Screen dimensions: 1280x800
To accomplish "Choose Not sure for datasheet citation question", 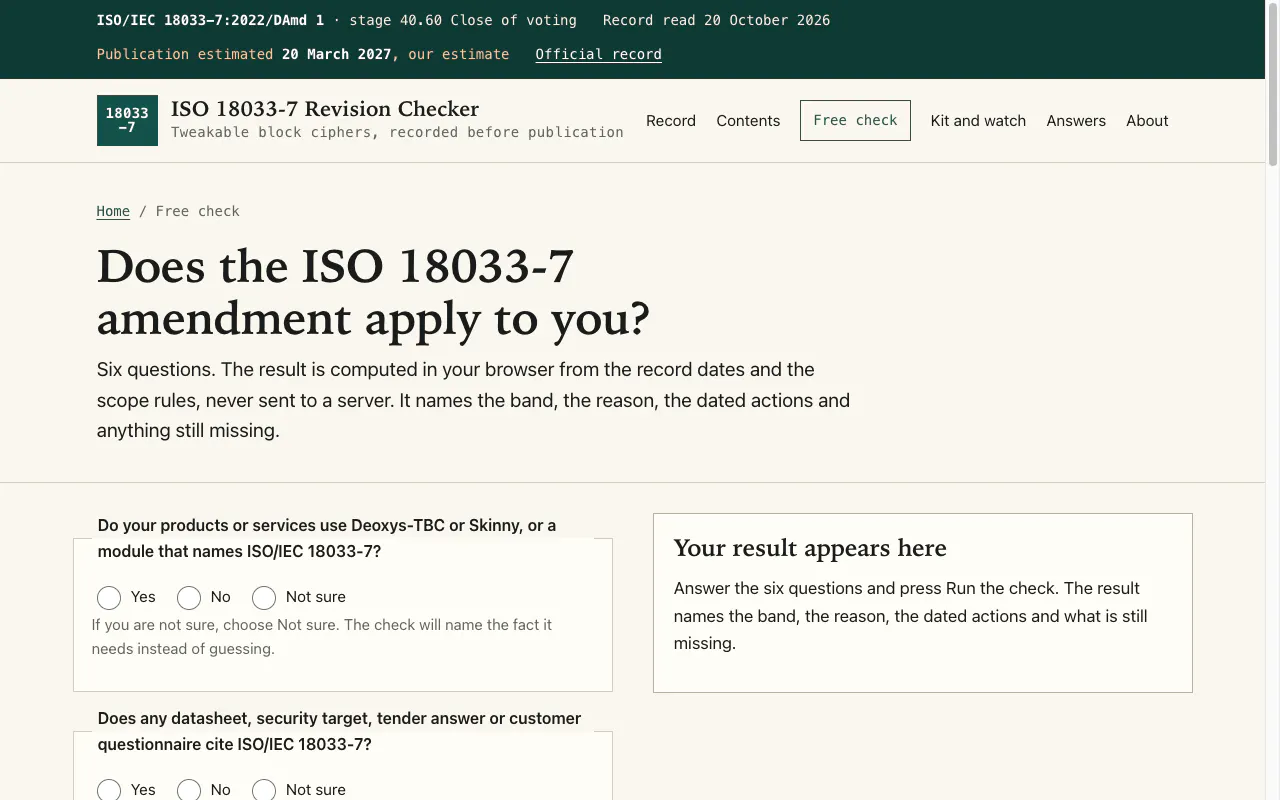I will tap(264, 790).
